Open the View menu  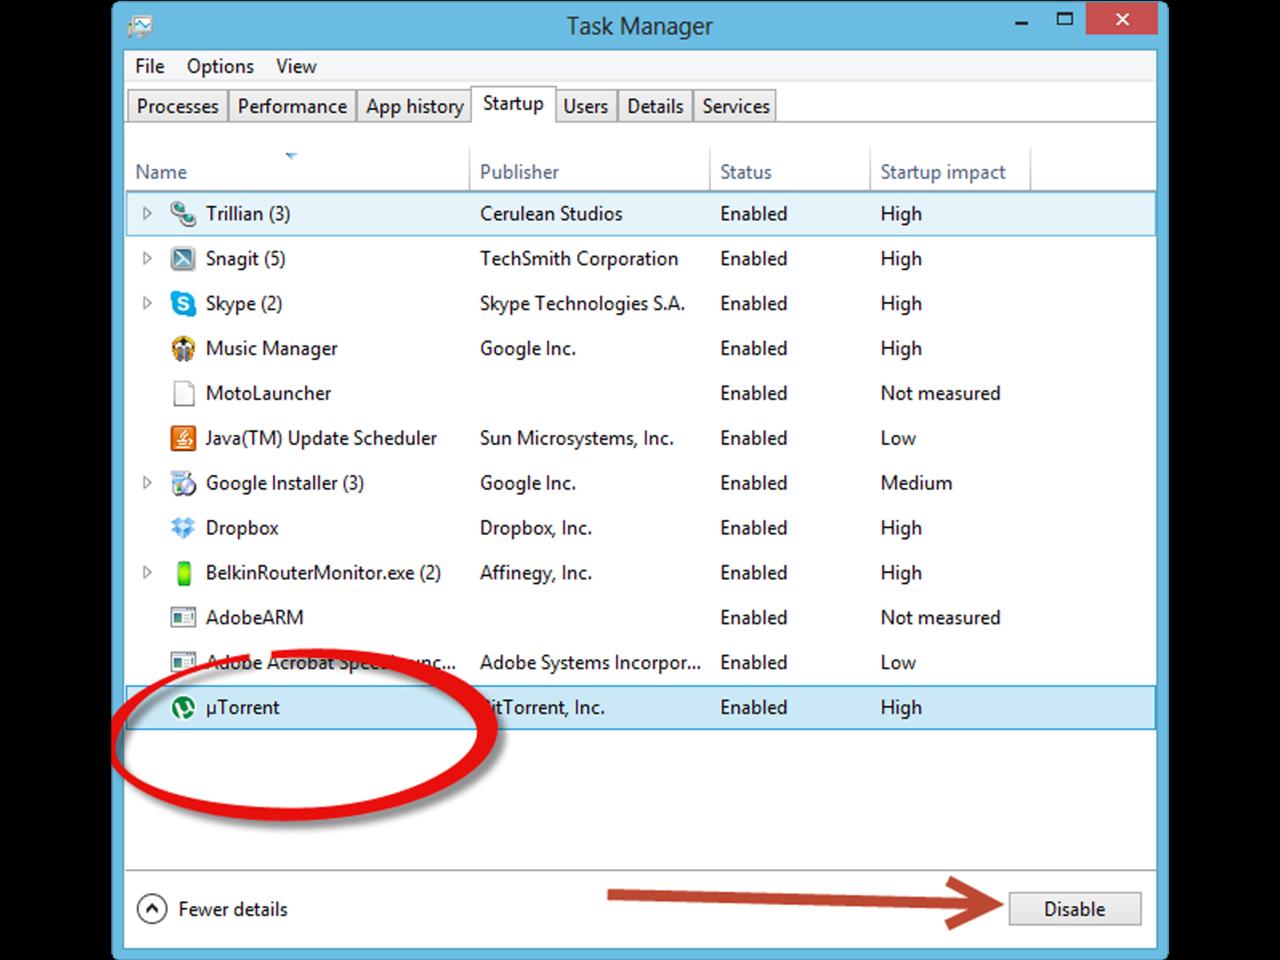[296, 66]
